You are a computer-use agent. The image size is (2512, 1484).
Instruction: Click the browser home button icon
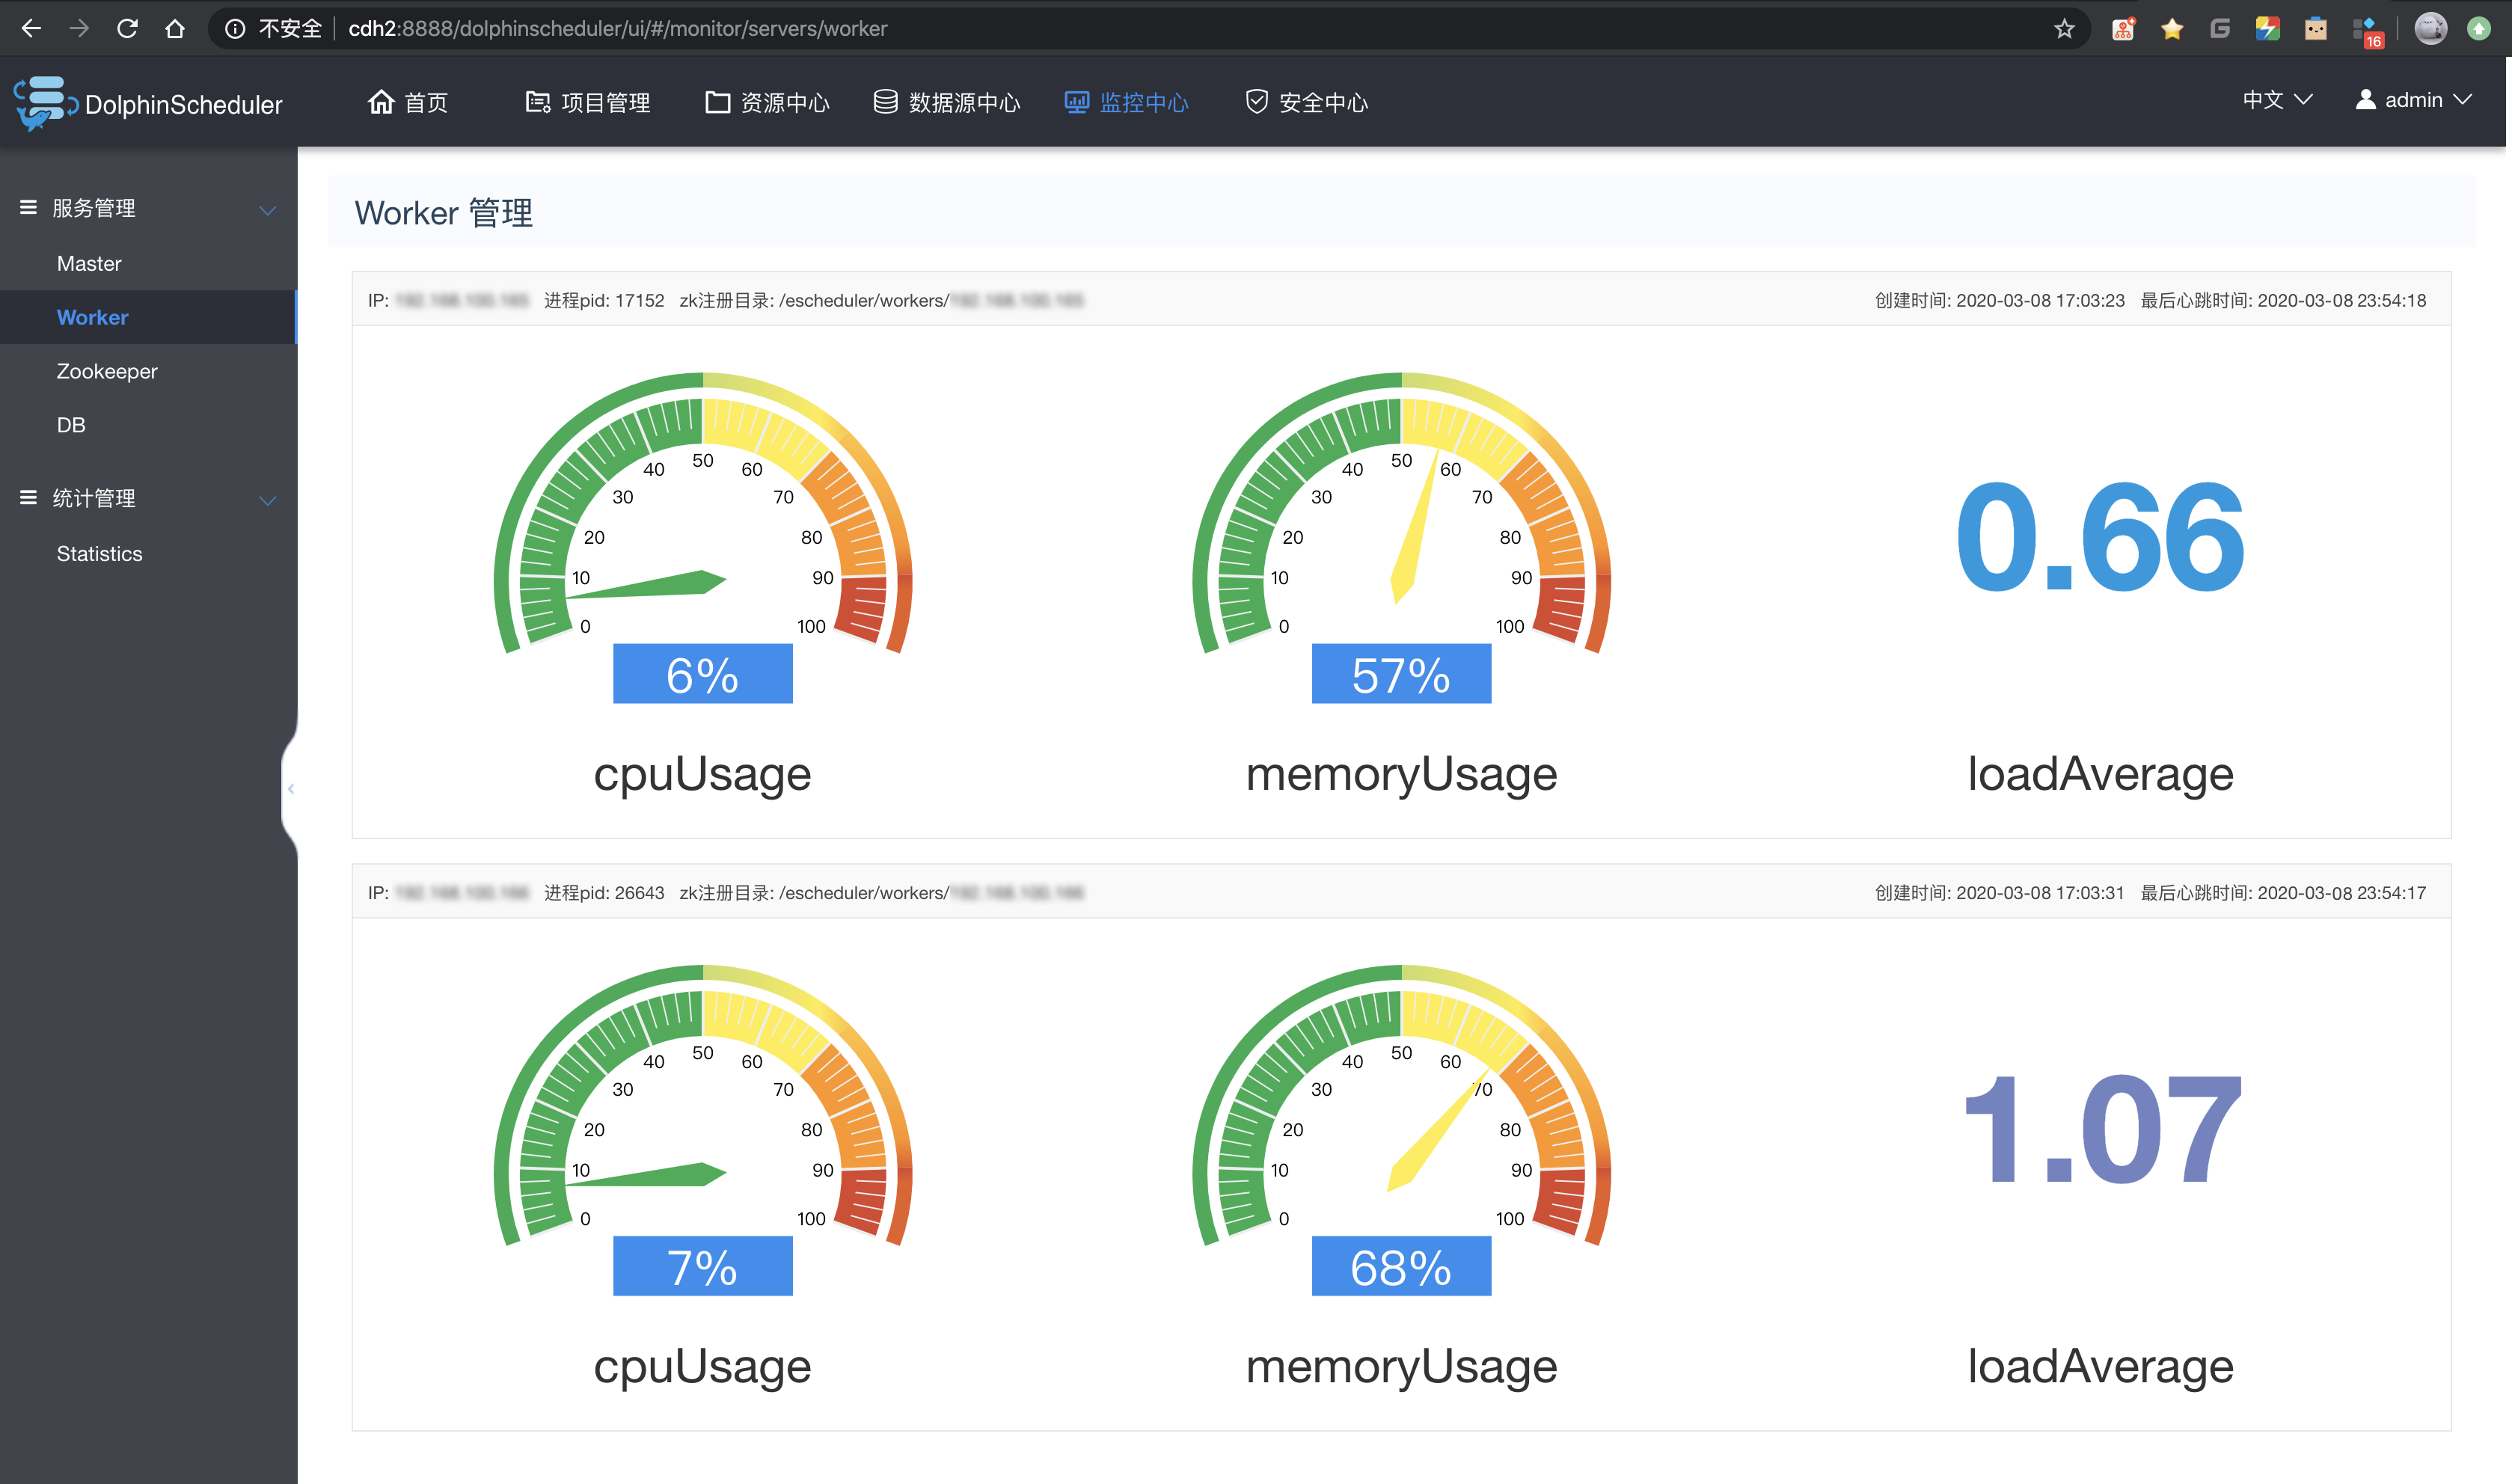(x=175, y=28)
